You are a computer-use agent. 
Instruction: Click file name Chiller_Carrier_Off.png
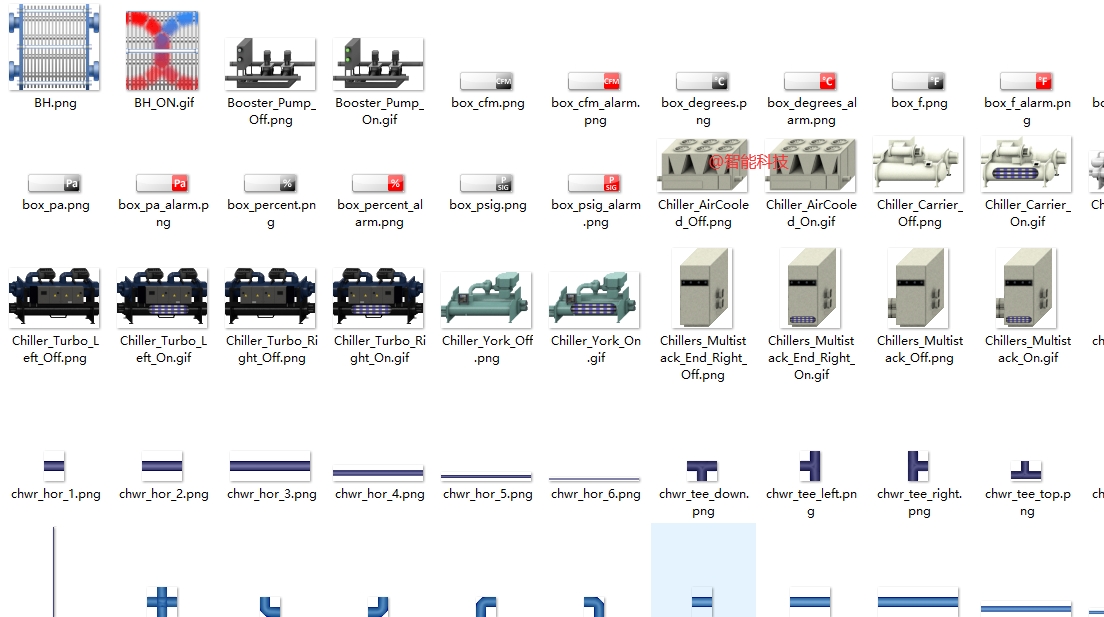[920, 213]
